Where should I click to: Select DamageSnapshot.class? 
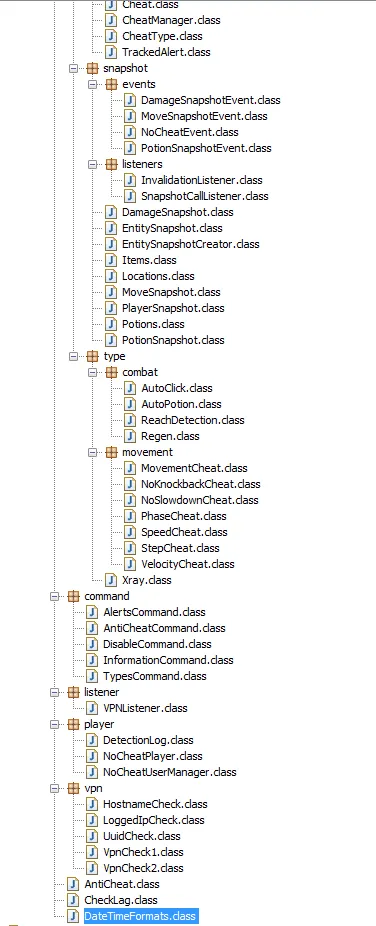click(x=178, y=212)
